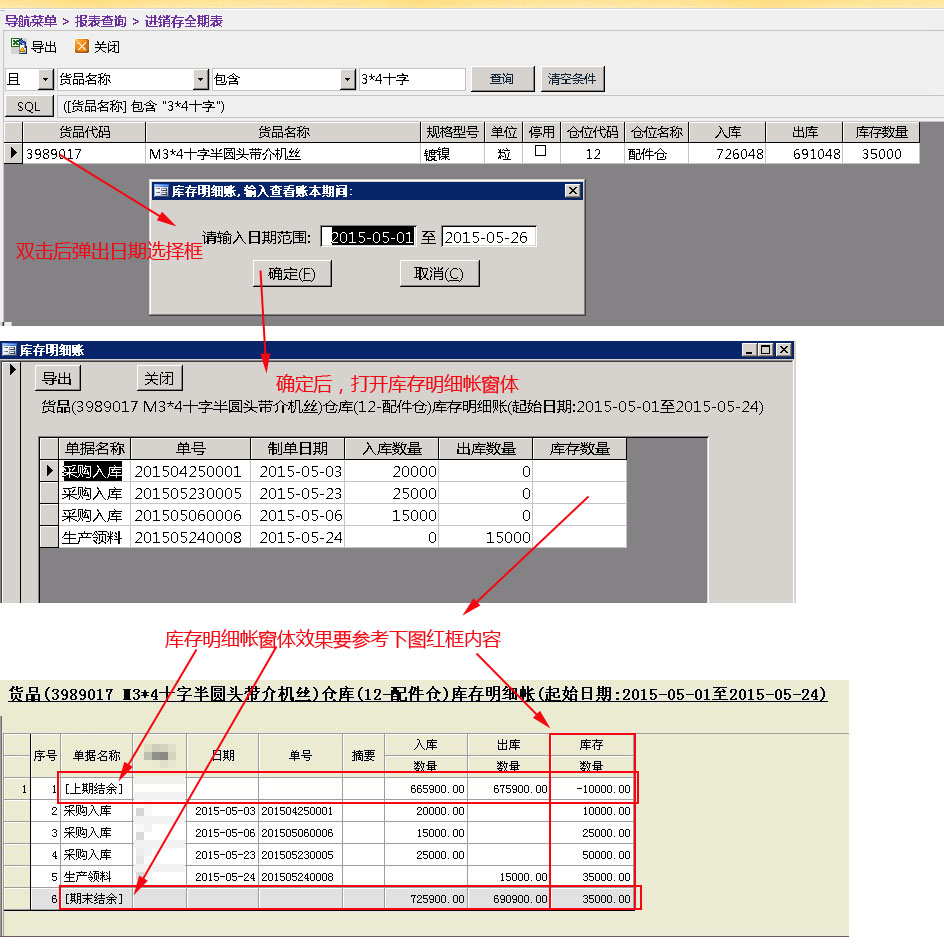Select row marker beside first 采购入库 entry
944x945 pixels.
[48, 470]
